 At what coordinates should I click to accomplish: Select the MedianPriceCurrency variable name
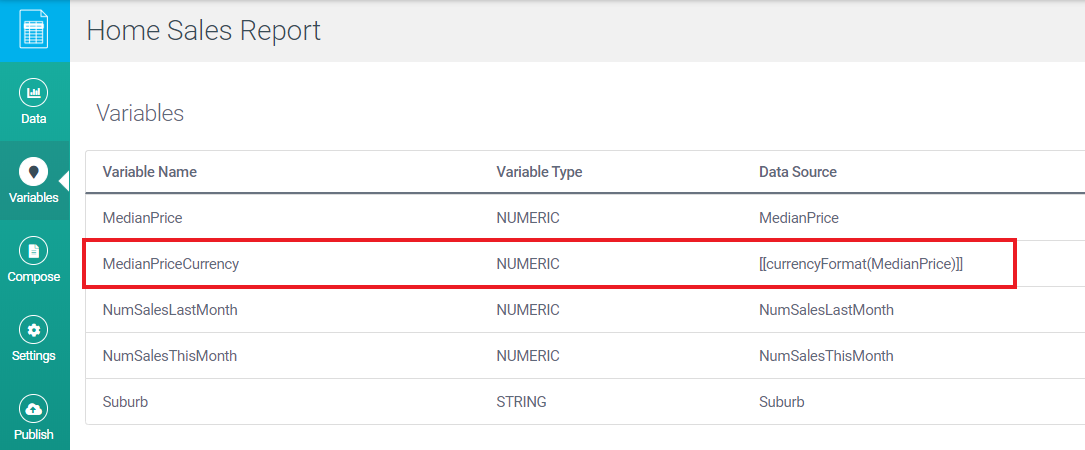(170, 264)
